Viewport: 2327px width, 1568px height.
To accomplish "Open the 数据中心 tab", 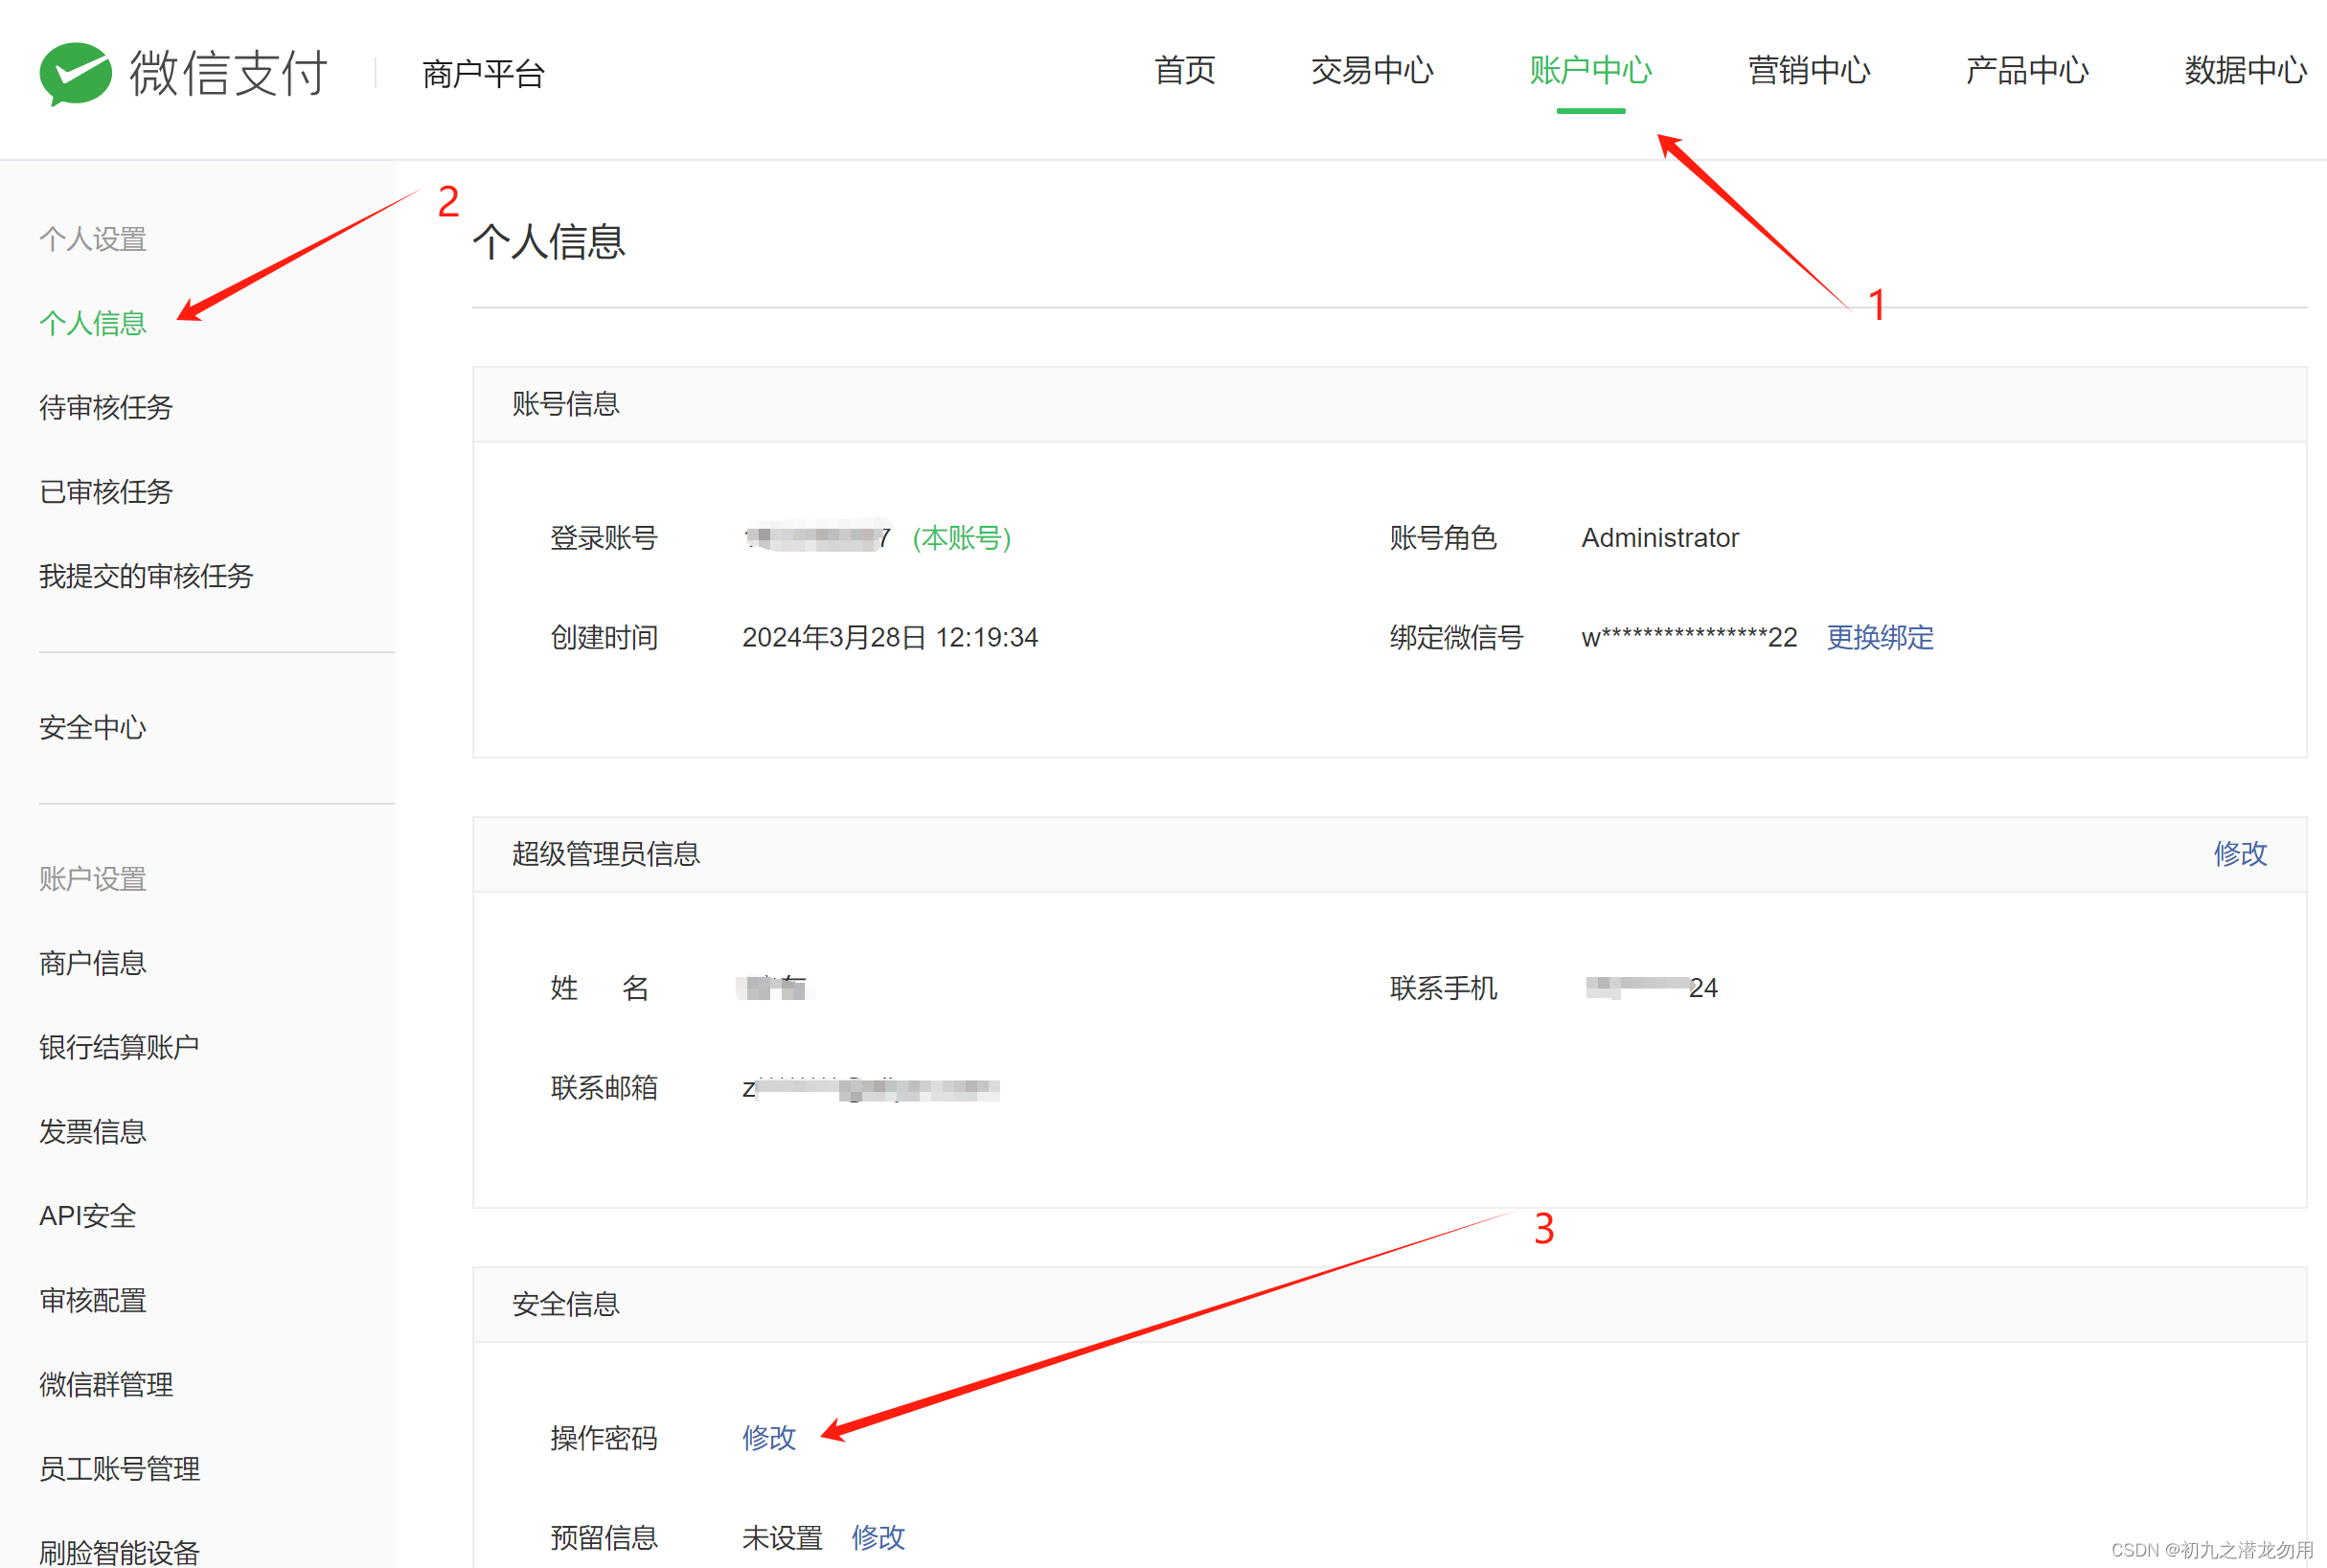I will tap(2244, 71).
